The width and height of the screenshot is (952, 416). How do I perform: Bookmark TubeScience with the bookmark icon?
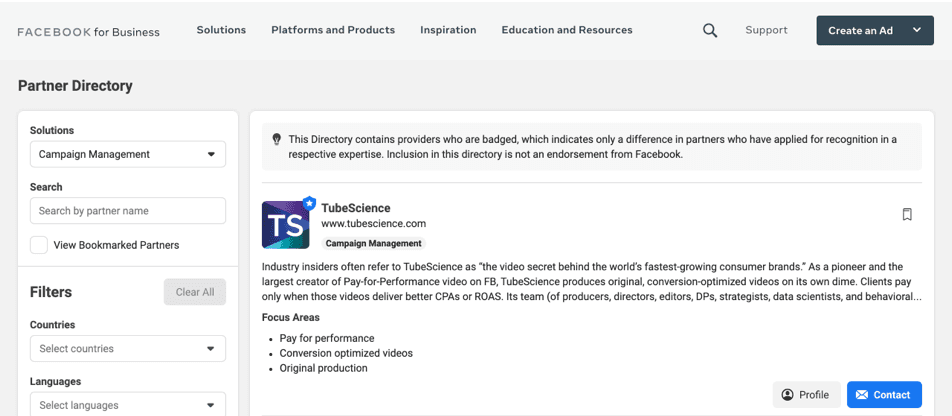coord(907,214)
